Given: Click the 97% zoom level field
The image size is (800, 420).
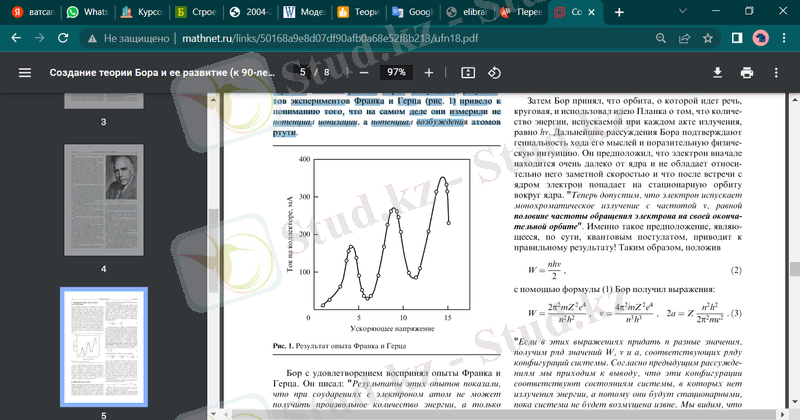Looking at the screenshot, I should pyautogui.click(x=396, y=72).
